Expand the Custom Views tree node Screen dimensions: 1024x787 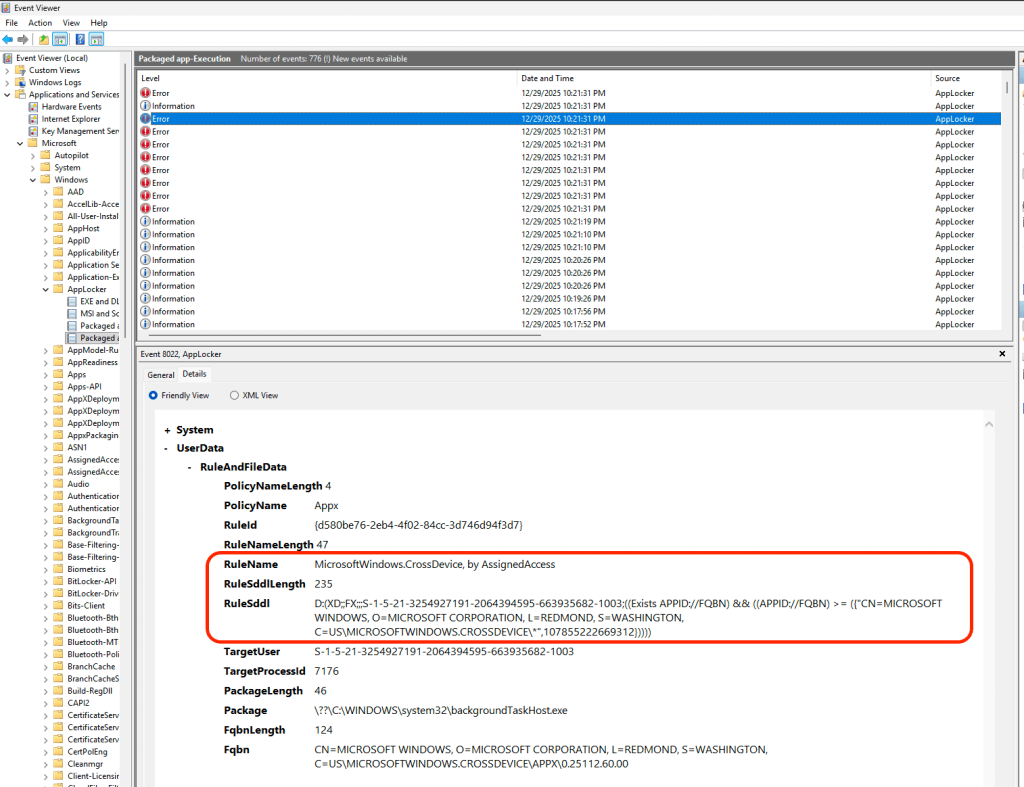pos(8,70)
